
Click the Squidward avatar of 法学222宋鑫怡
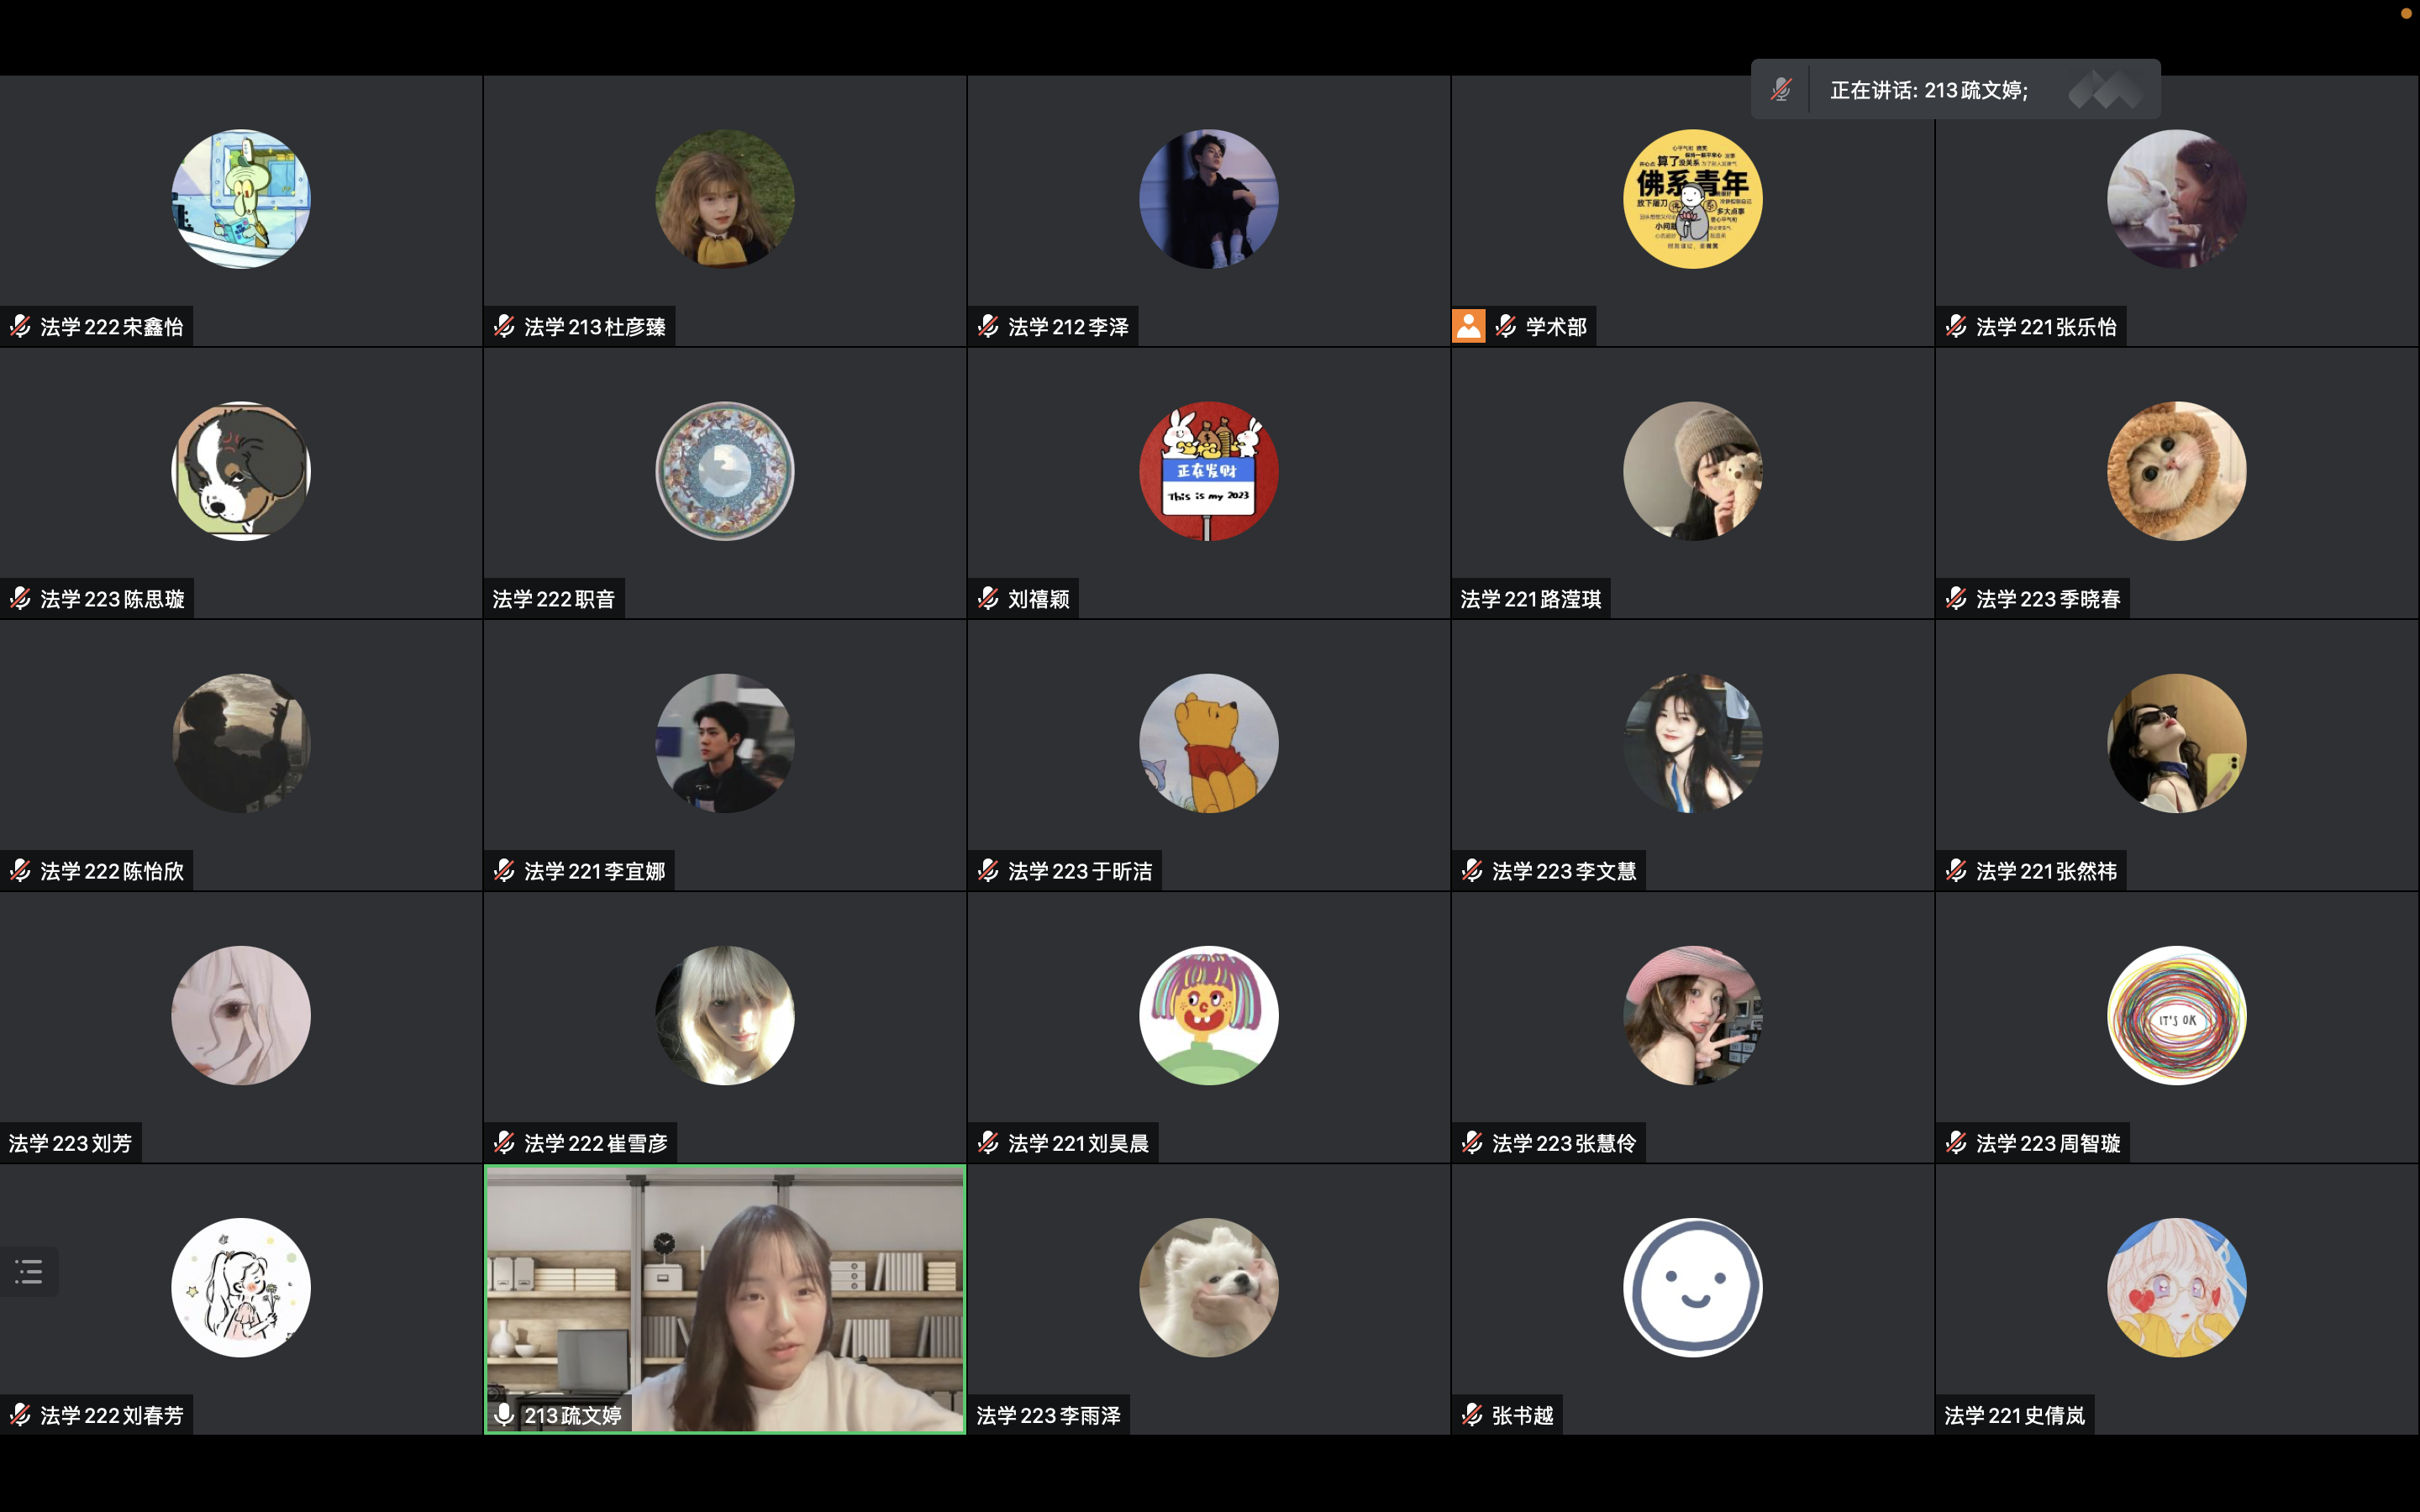click(241, 199)
